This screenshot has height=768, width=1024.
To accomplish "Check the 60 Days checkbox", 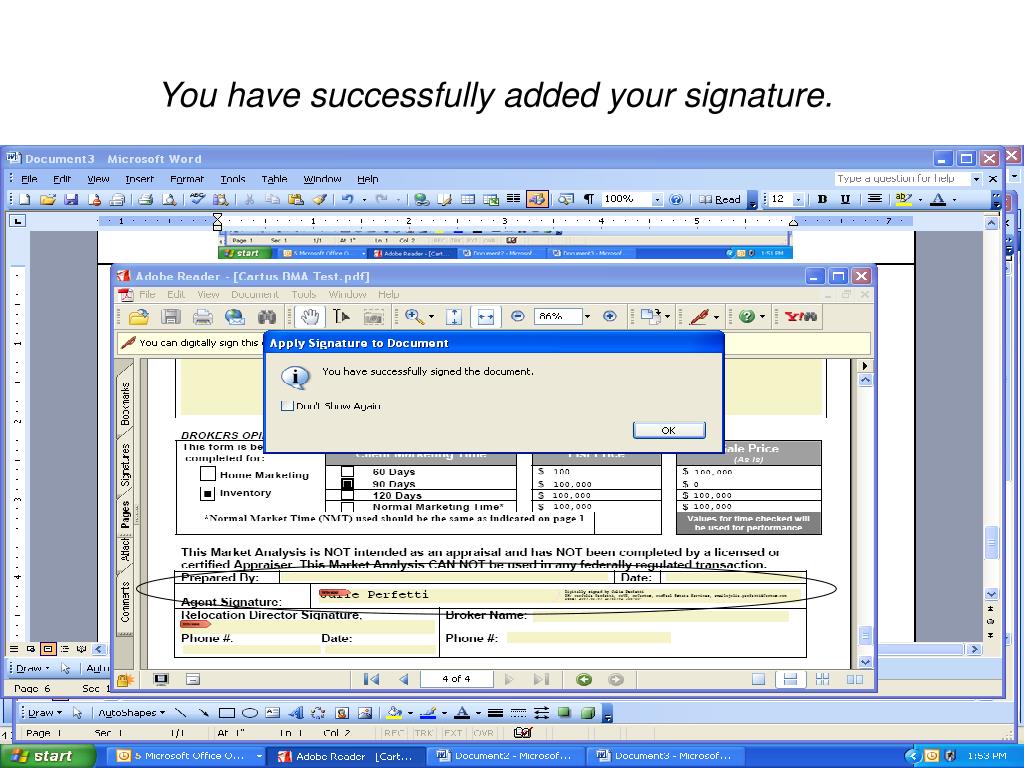I will pyautogui.click(x=347, y=471).
